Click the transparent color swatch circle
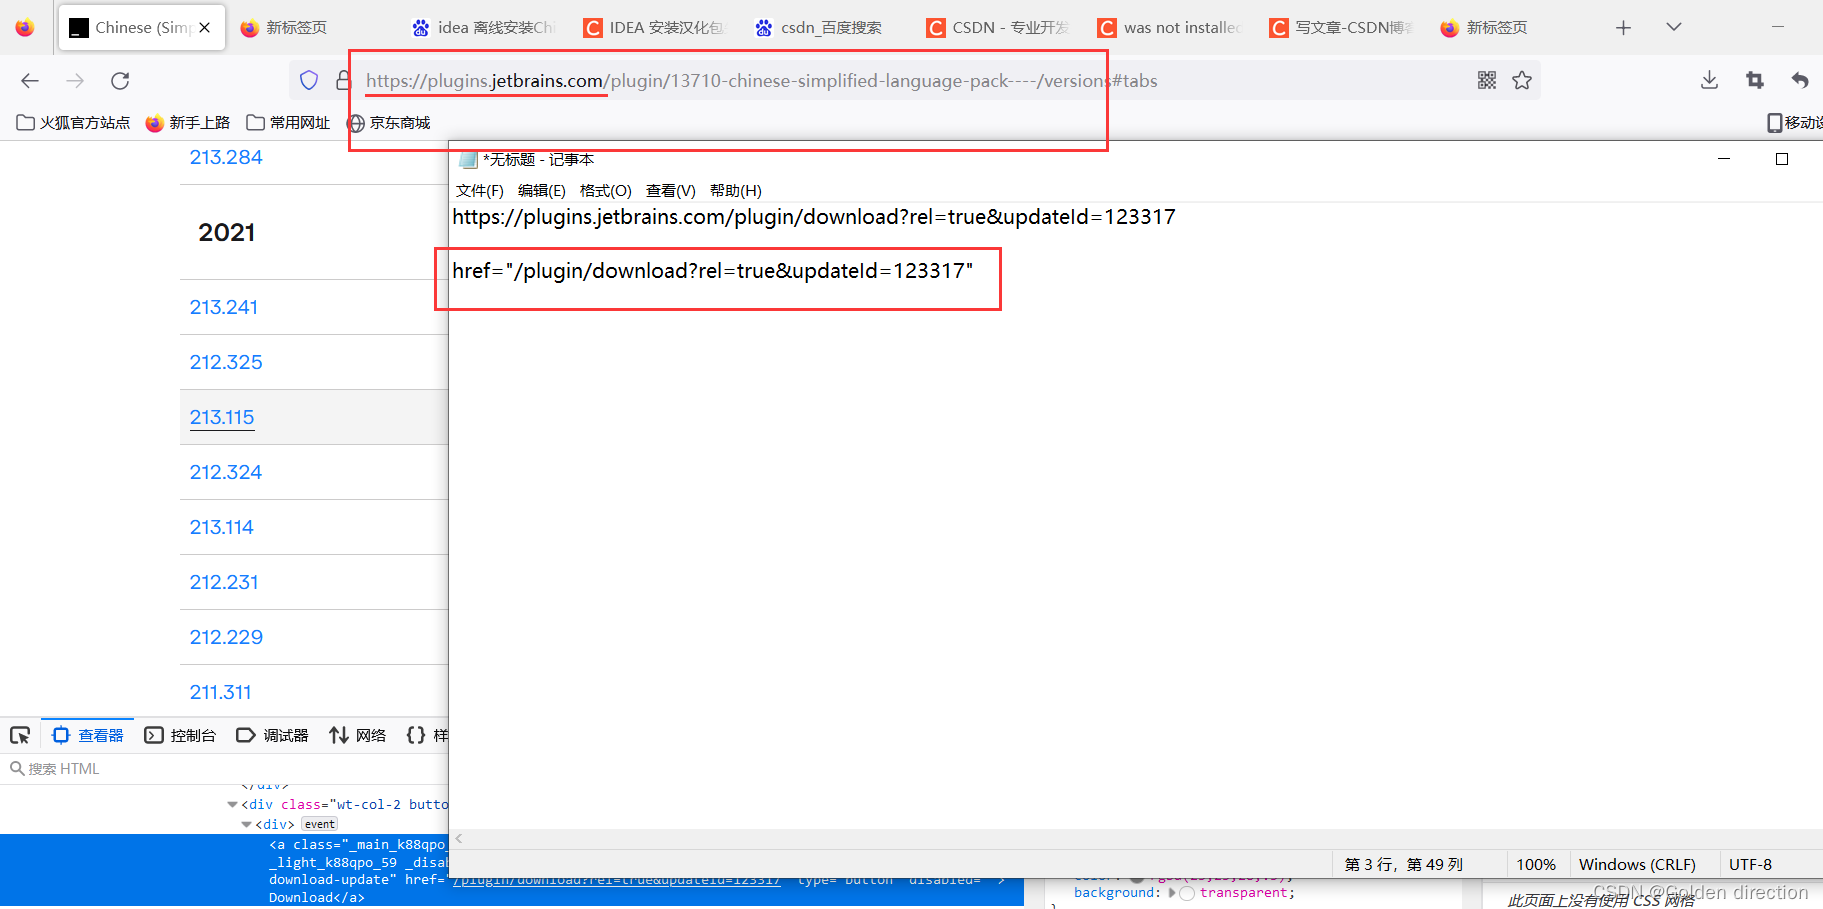Image resolution: width=1823 pixels, height=909 pixels. tap(1188, 893)
